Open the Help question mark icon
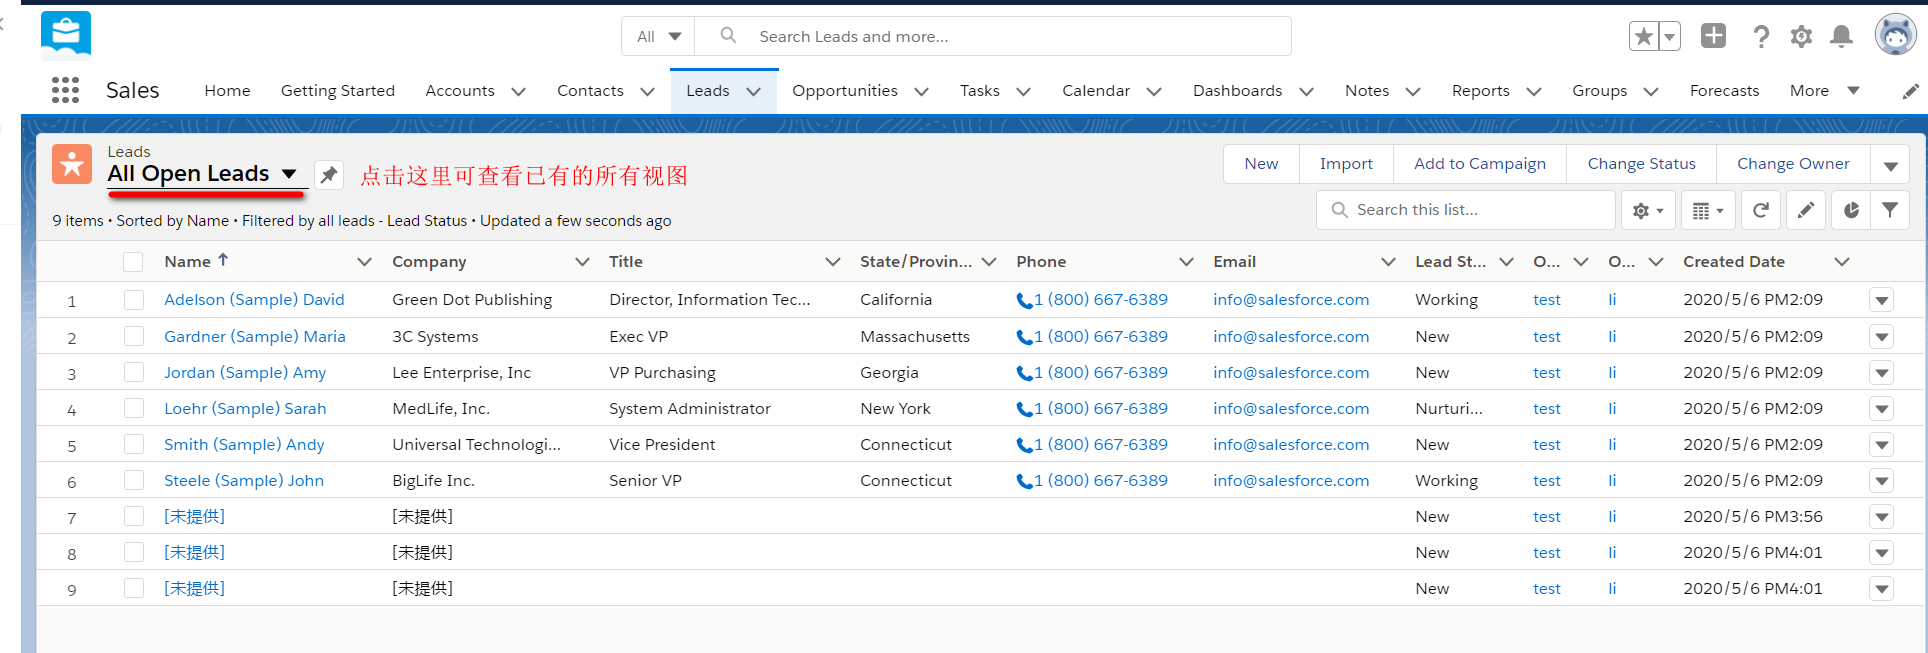The height and width of the screenshot is (653, 1928). click(1761, 37)
